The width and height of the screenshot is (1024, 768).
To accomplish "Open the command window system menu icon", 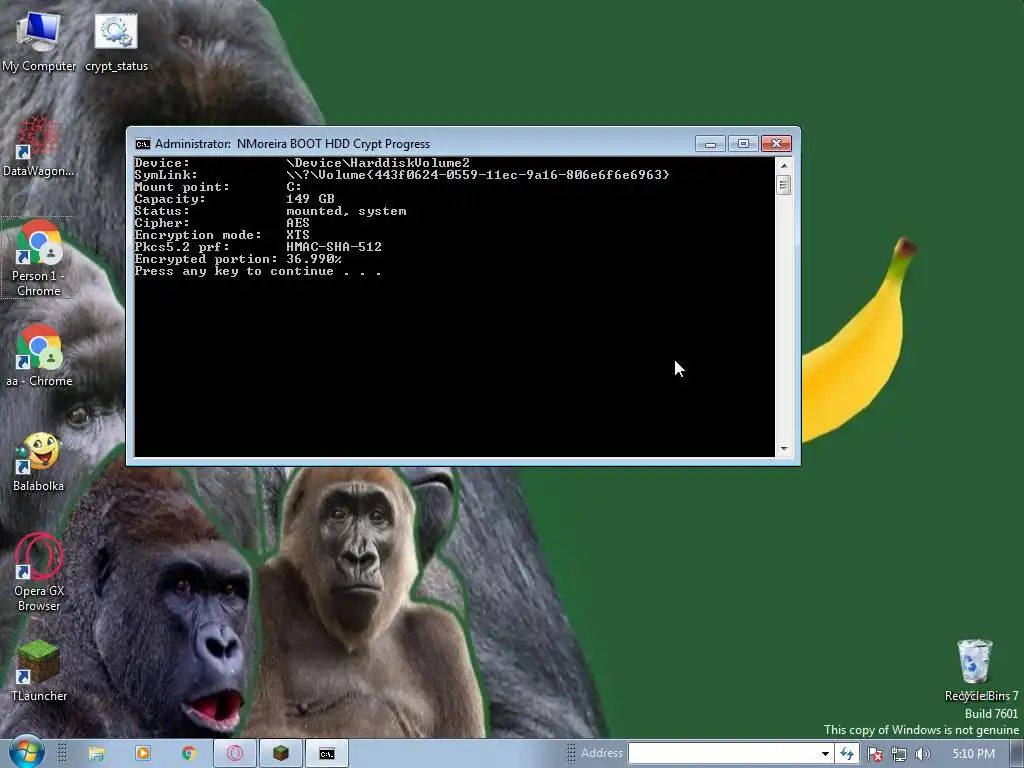I will click(142, 144).
